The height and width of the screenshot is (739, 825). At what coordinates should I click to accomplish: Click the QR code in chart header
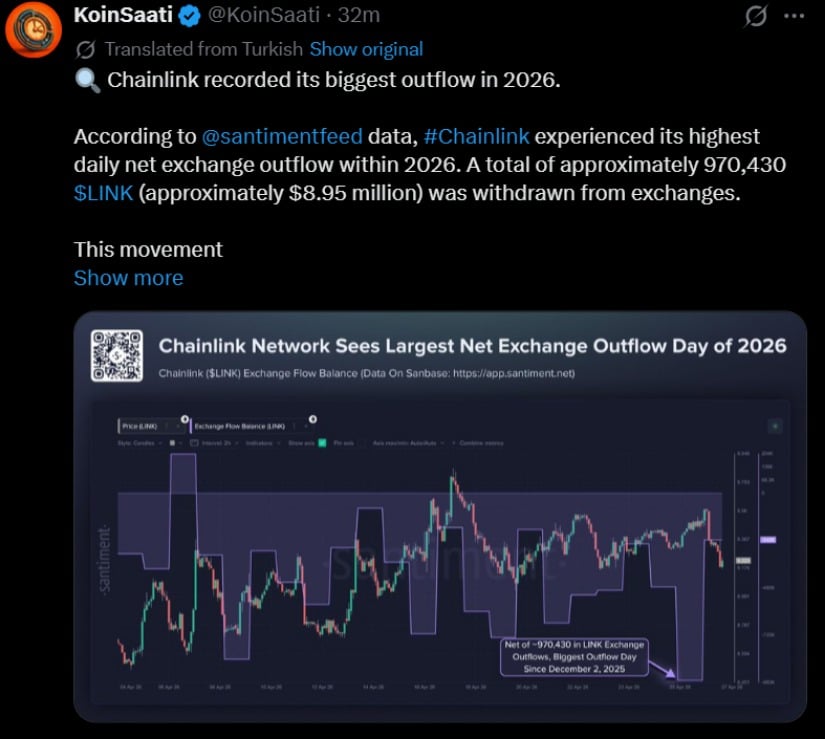coord(117,356)
